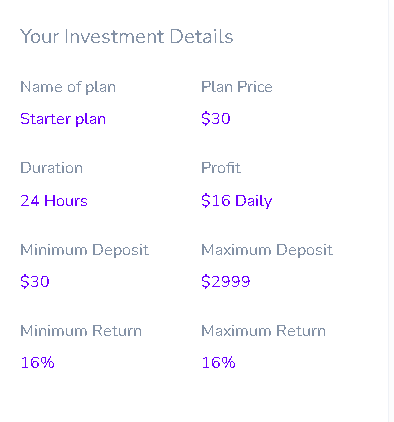This screenshot has width=394, height=422.
Task: Click the 16% maximum return value
Action: (x=219, y=363)
